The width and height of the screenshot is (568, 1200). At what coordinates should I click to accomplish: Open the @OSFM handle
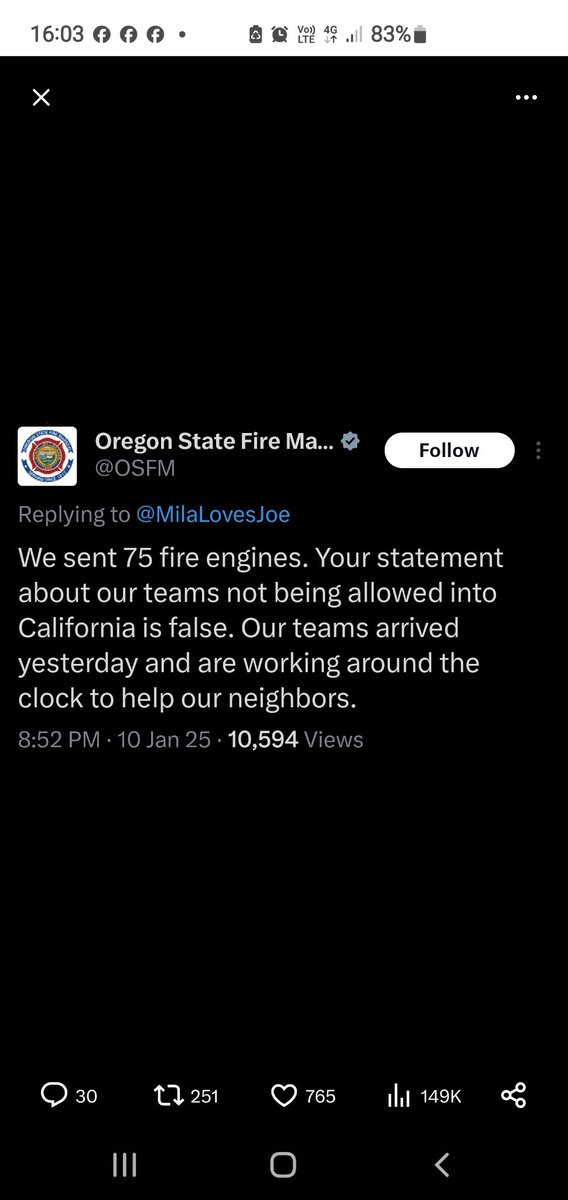[127, 465]
